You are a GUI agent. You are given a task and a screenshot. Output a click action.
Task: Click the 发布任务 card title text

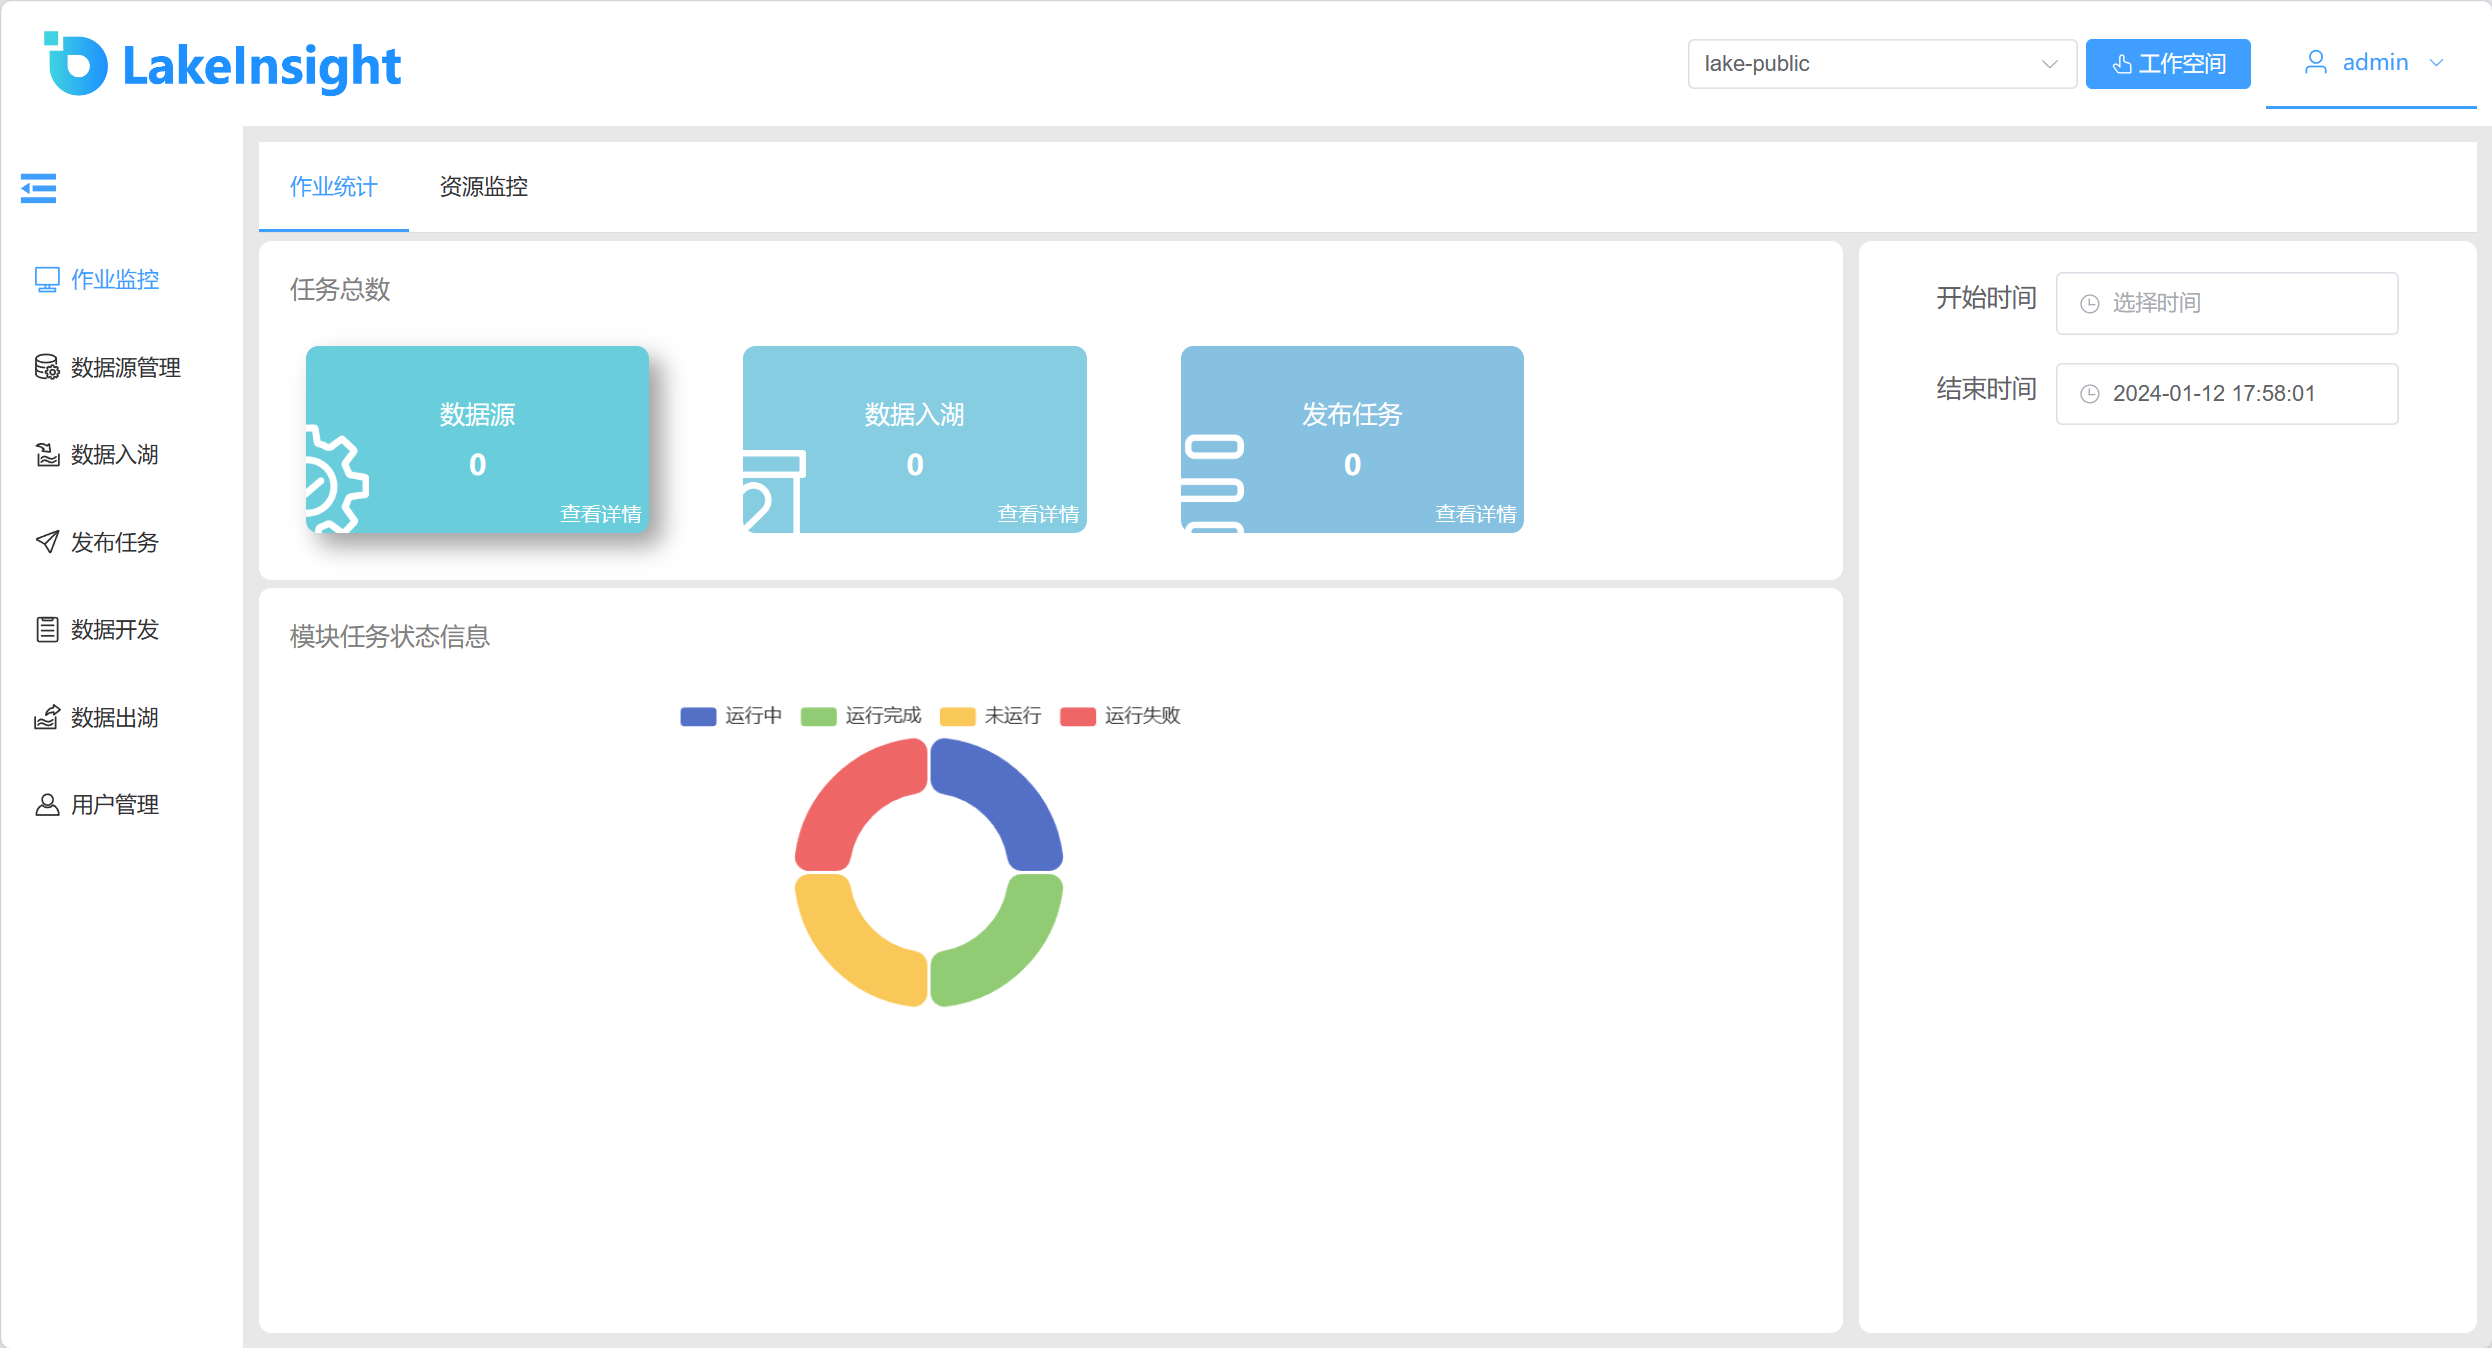[x=1352, y=415]
